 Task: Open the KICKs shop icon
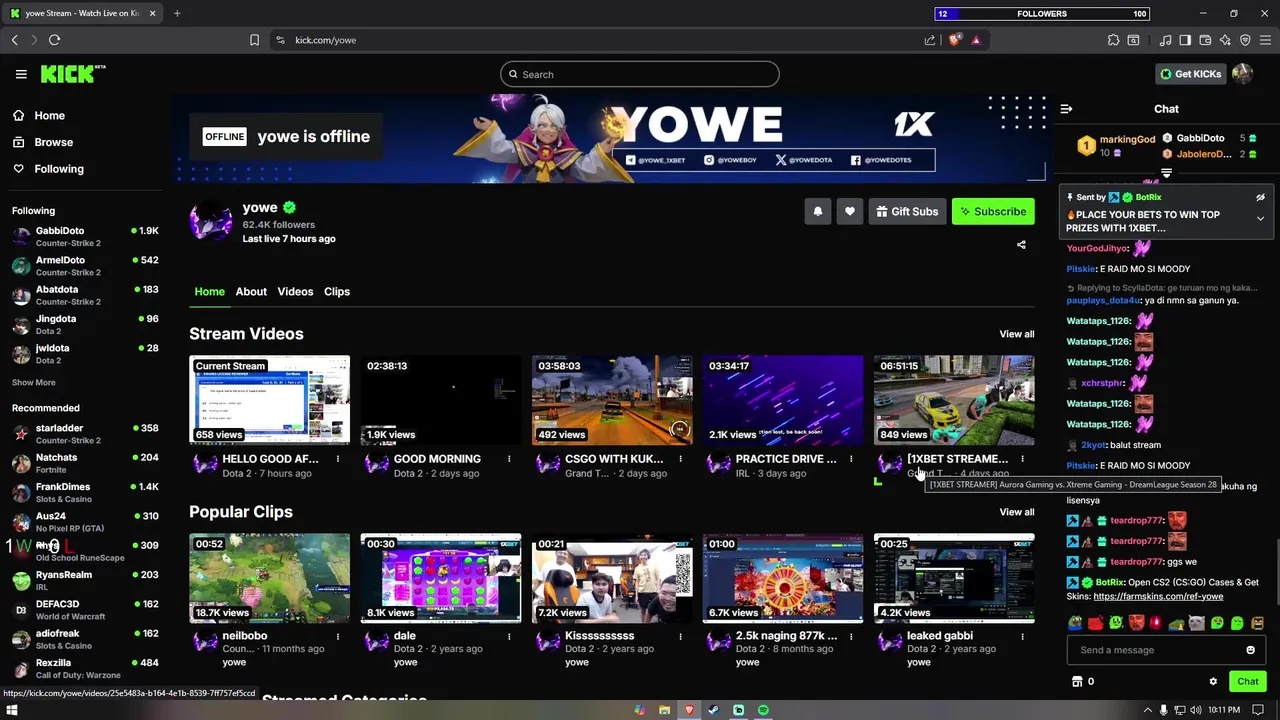pyautogui.click(x=1077, y=682)
